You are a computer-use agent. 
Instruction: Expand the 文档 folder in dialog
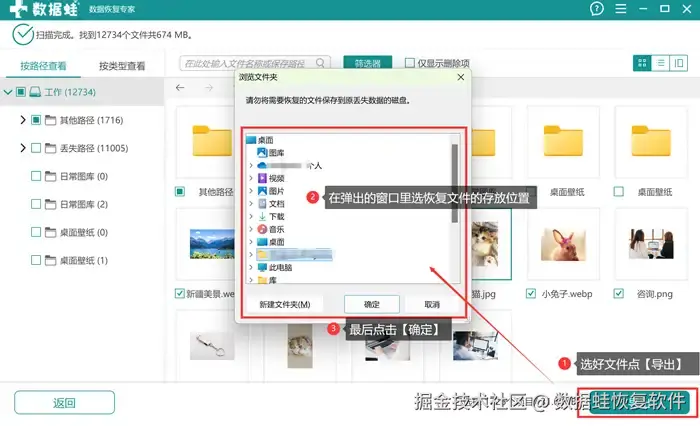coord(251,204)
